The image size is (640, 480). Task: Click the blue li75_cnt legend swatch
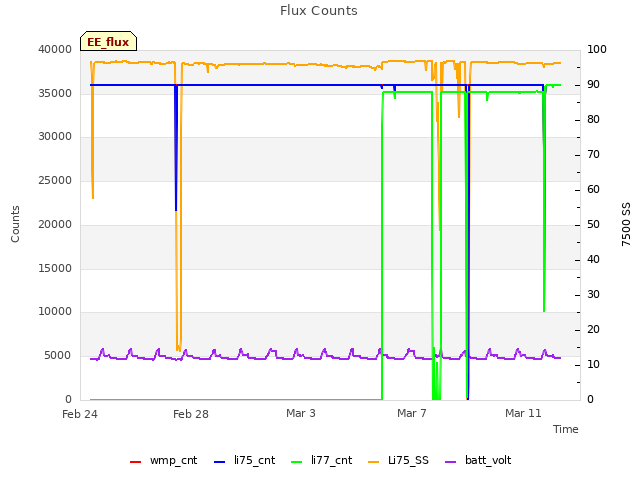(220, 462)
